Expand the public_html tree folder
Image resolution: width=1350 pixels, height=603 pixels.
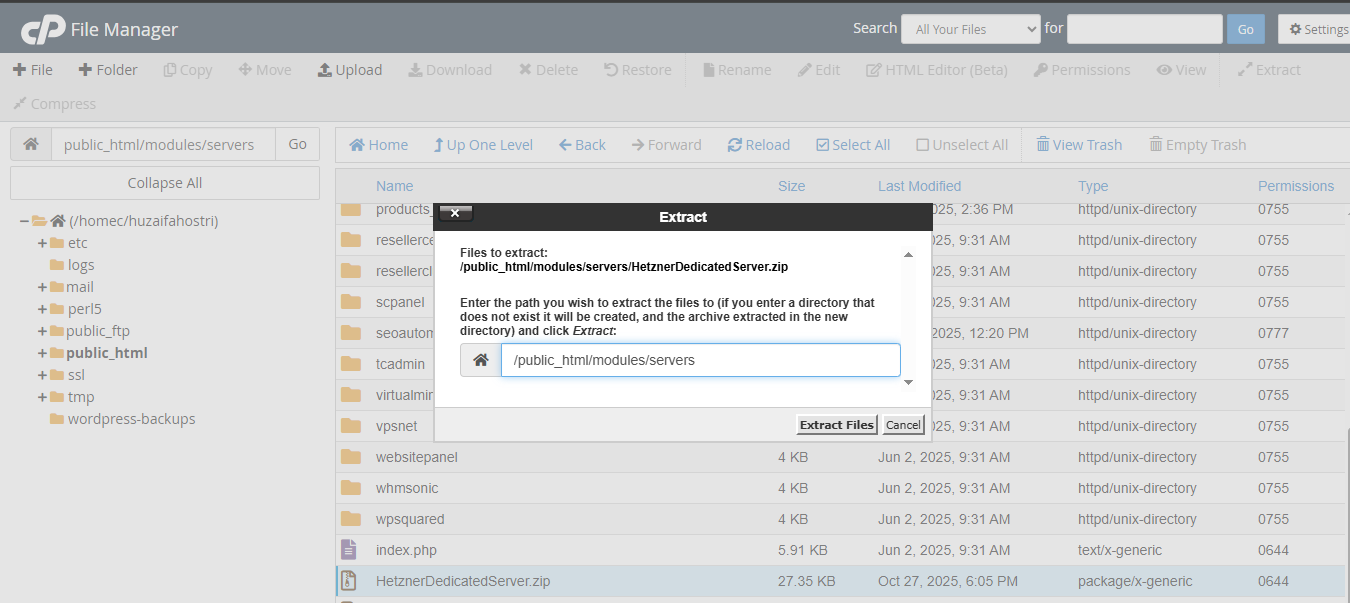click(x=42, y=353)
